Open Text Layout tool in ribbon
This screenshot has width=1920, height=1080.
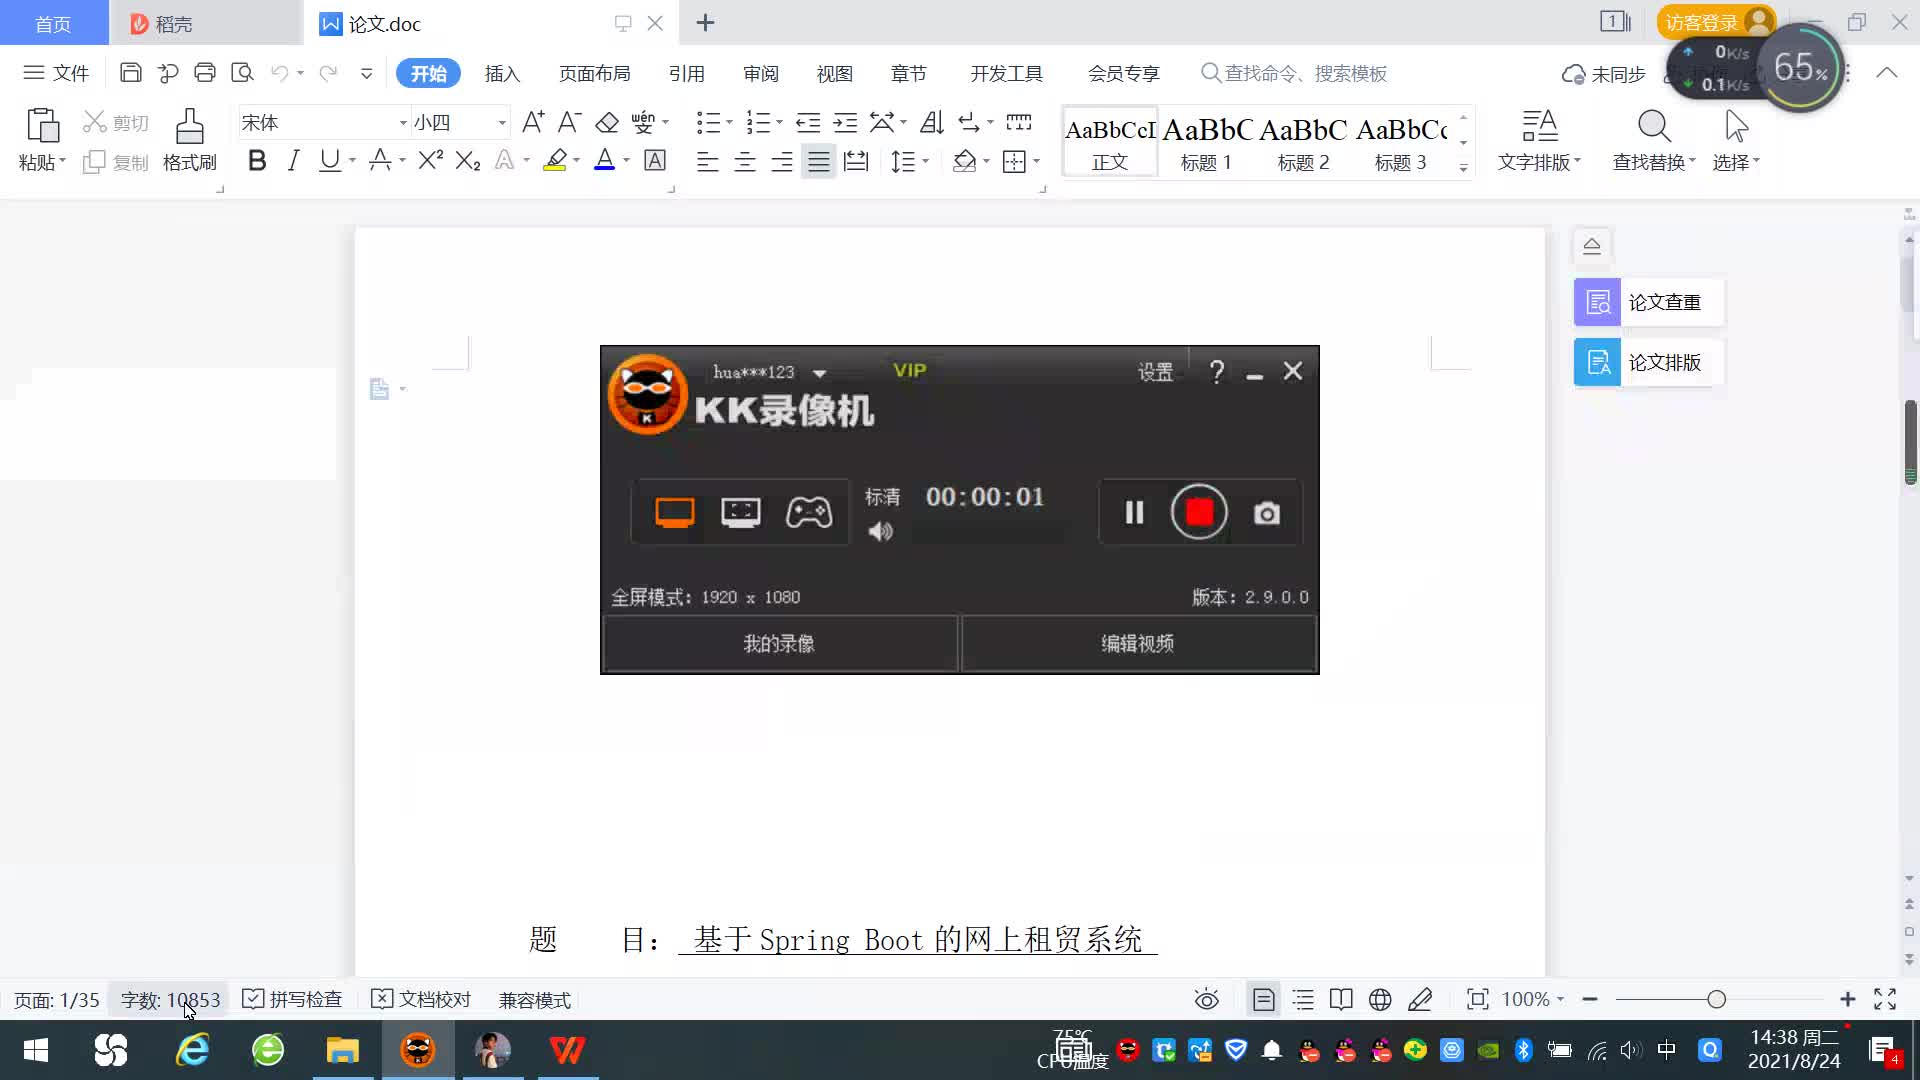coord(1540,140)
